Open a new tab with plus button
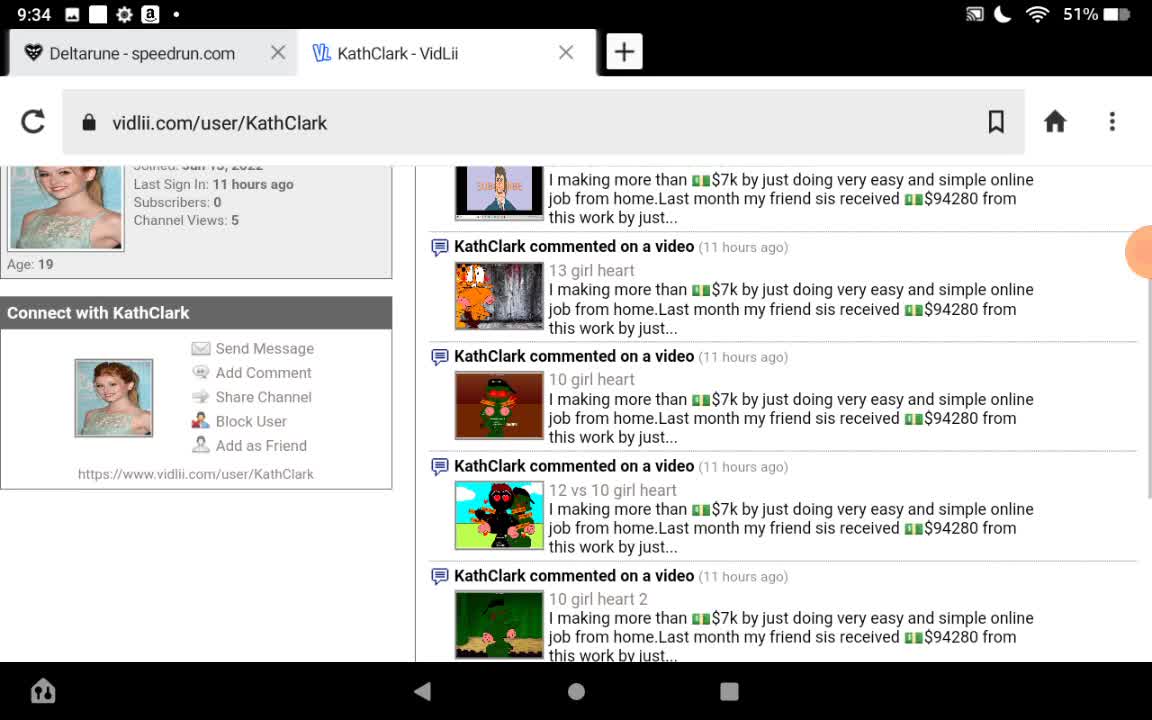1152x720 pixels. pos(624,51)
